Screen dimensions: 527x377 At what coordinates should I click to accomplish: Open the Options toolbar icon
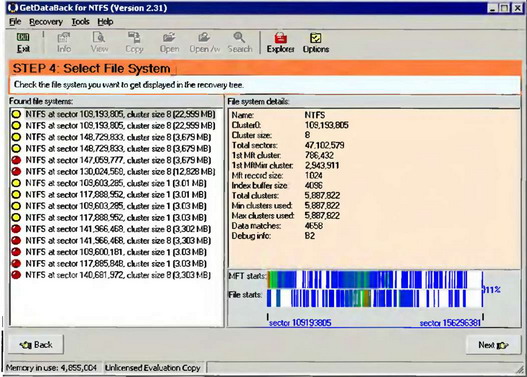316,43
